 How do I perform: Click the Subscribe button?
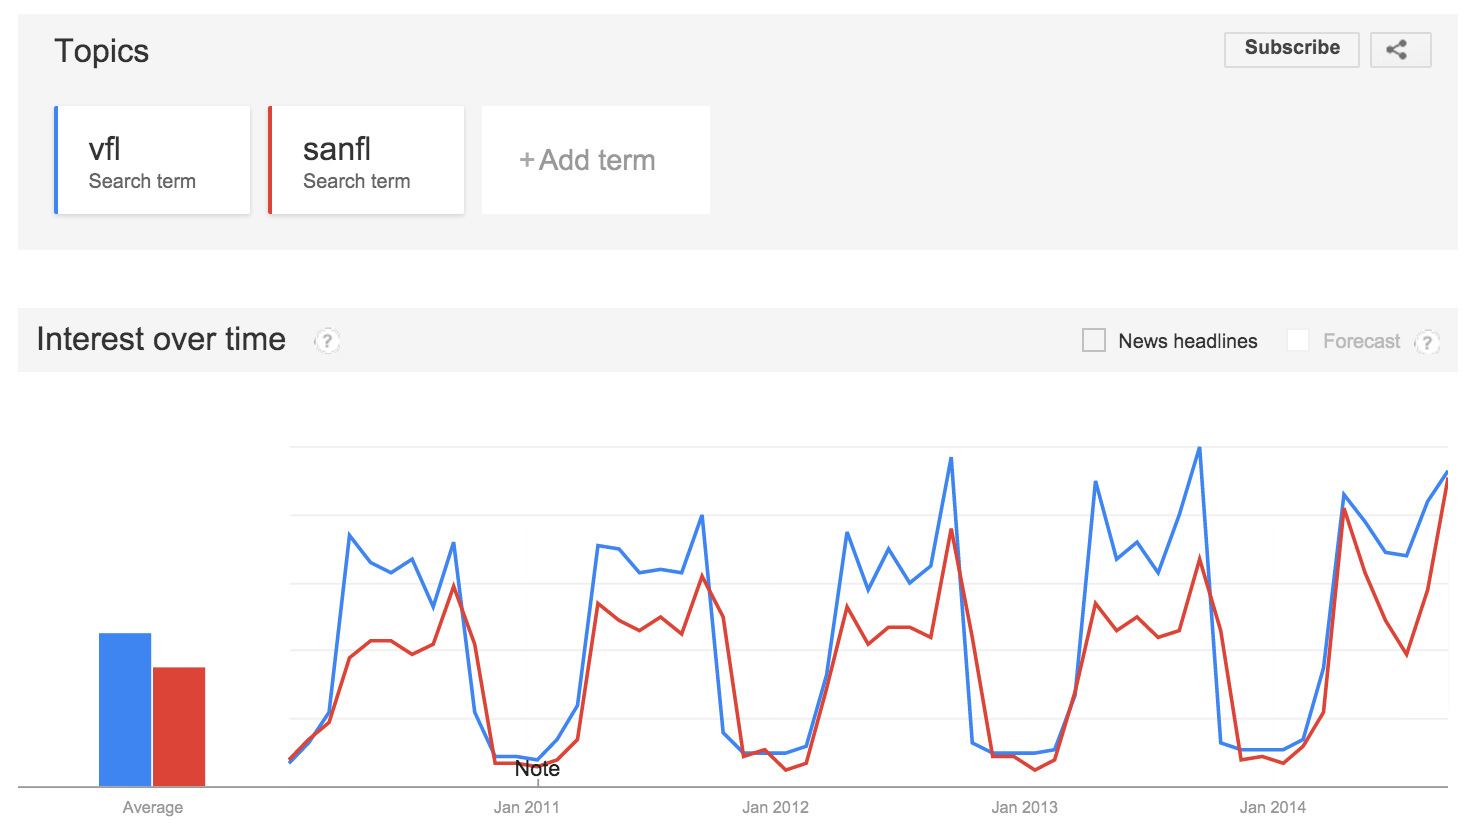click(1291, 49)
